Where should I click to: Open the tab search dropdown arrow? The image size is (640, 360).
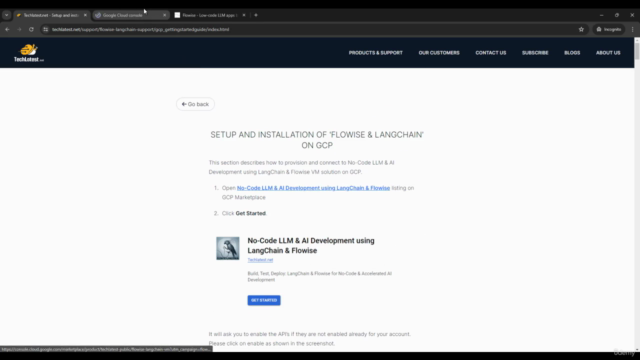[x=7, y=15]
